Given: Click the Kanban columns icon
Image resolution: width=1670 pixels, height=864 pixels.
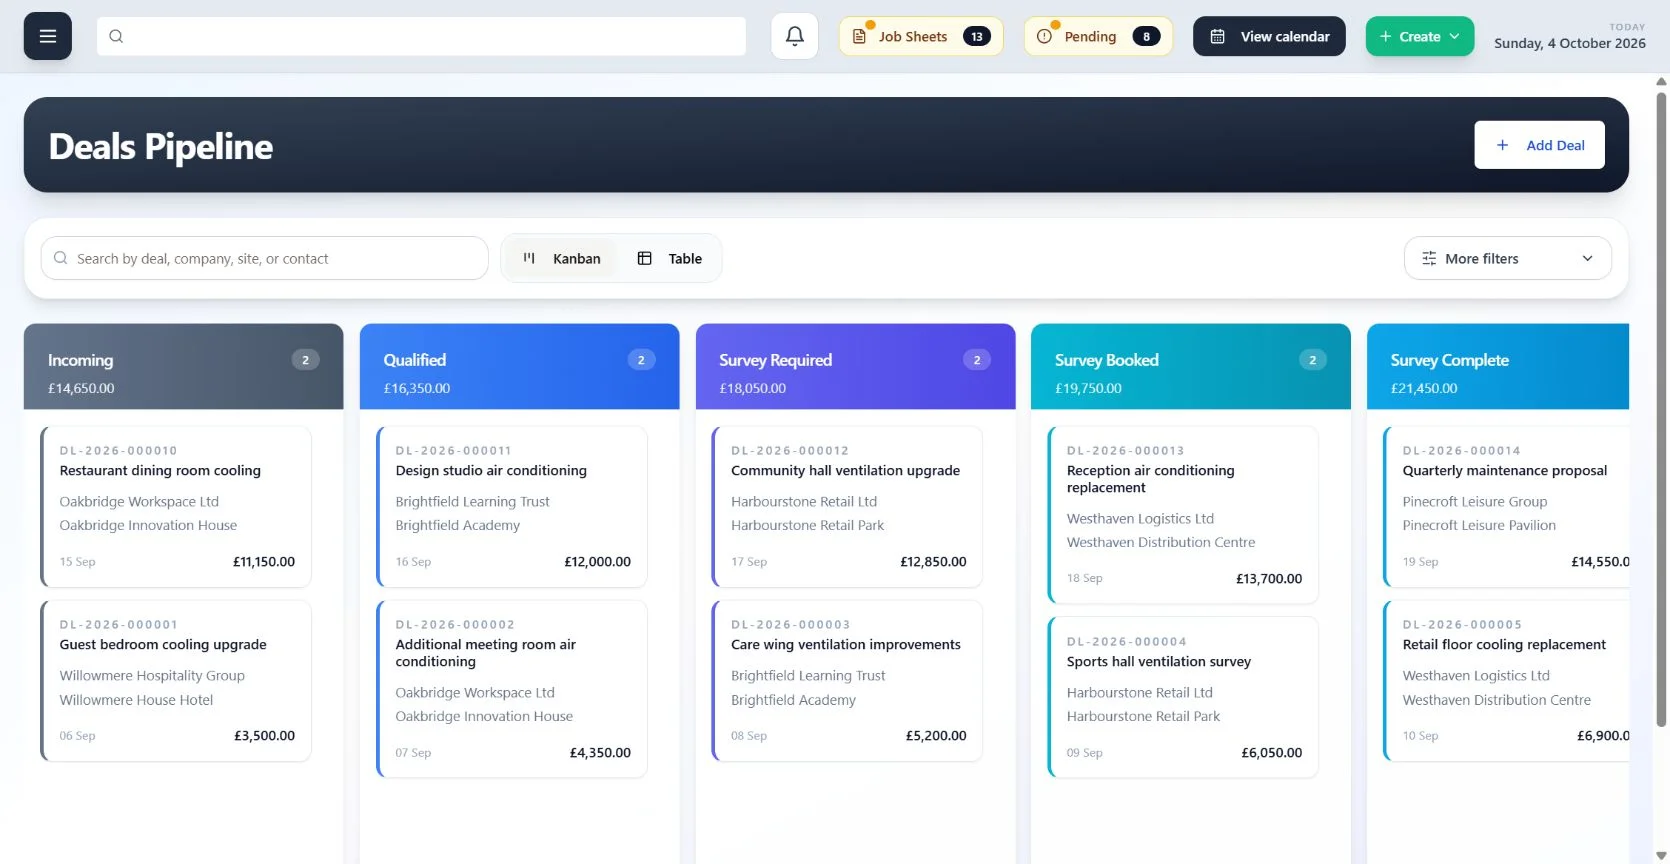Looking at the screenshot, I should tap(529, 258).
